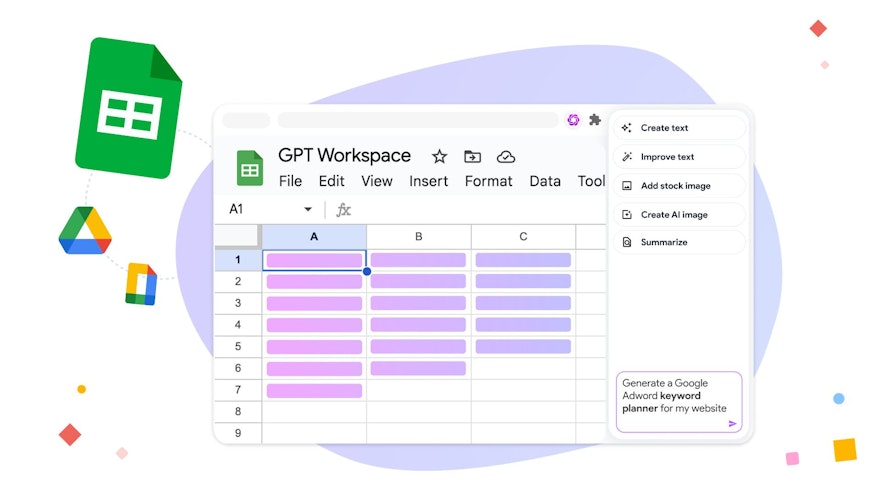Click the icon beside Create AI image
The width and height of the screenshot is (880, 495).
627,214
